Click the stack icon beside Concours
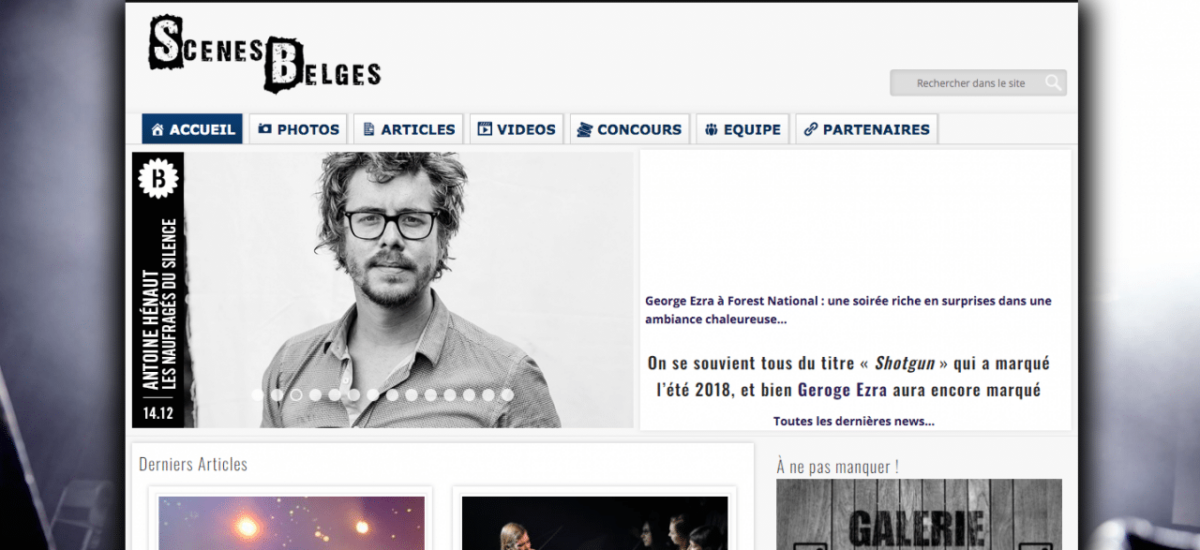Viewport: 1200px width, 550px height. click(585, 129)
